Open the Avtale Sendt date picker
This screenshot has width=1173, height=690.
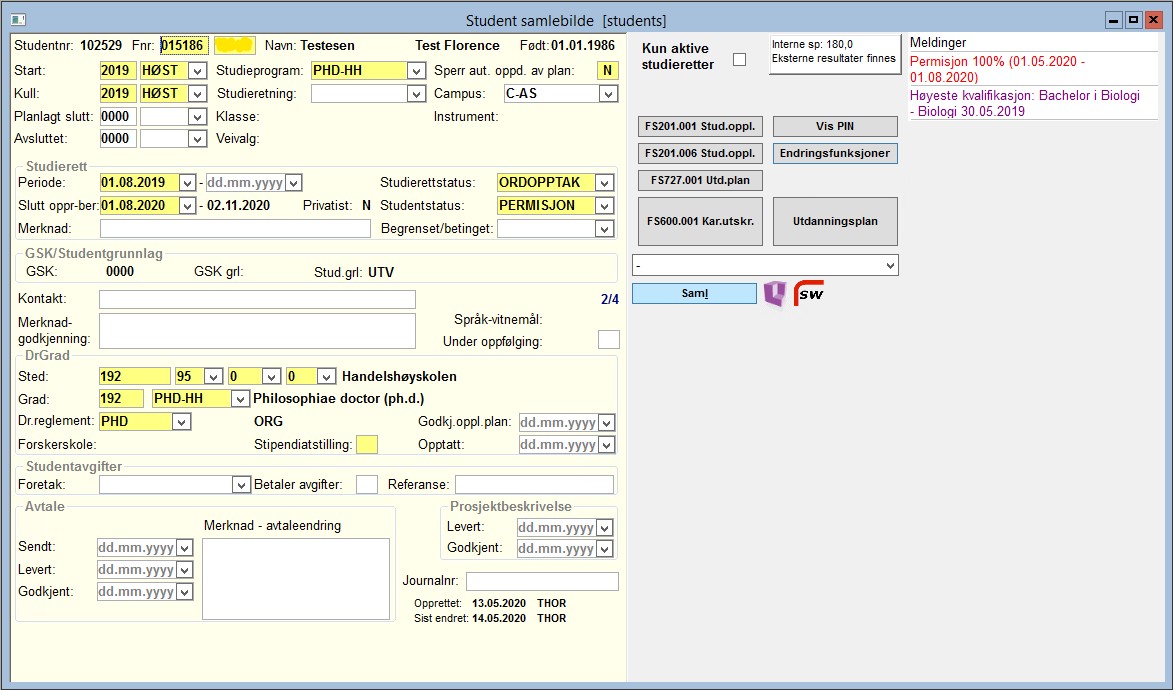[x=185, y=548]
